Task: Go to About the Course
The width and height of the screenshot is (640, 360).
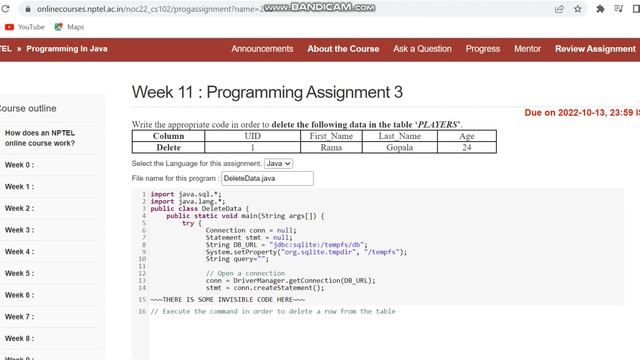Action: click(x=343, y=49)
